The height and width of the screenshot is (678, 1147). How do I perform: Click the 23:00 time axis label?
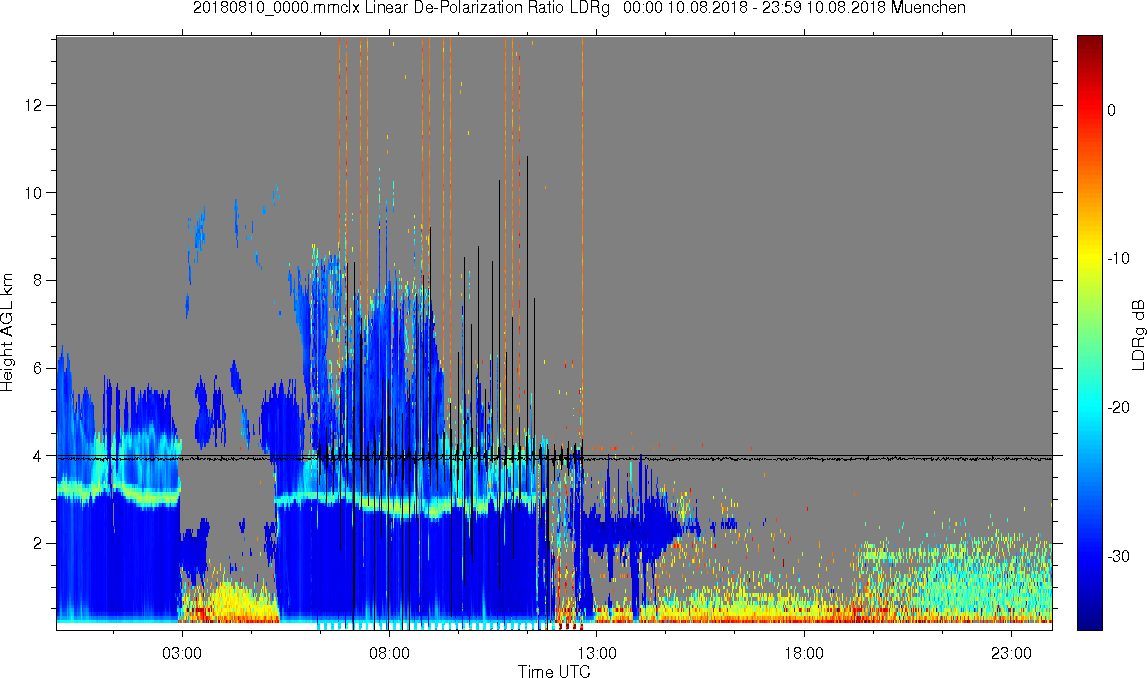click(1012, 653)
